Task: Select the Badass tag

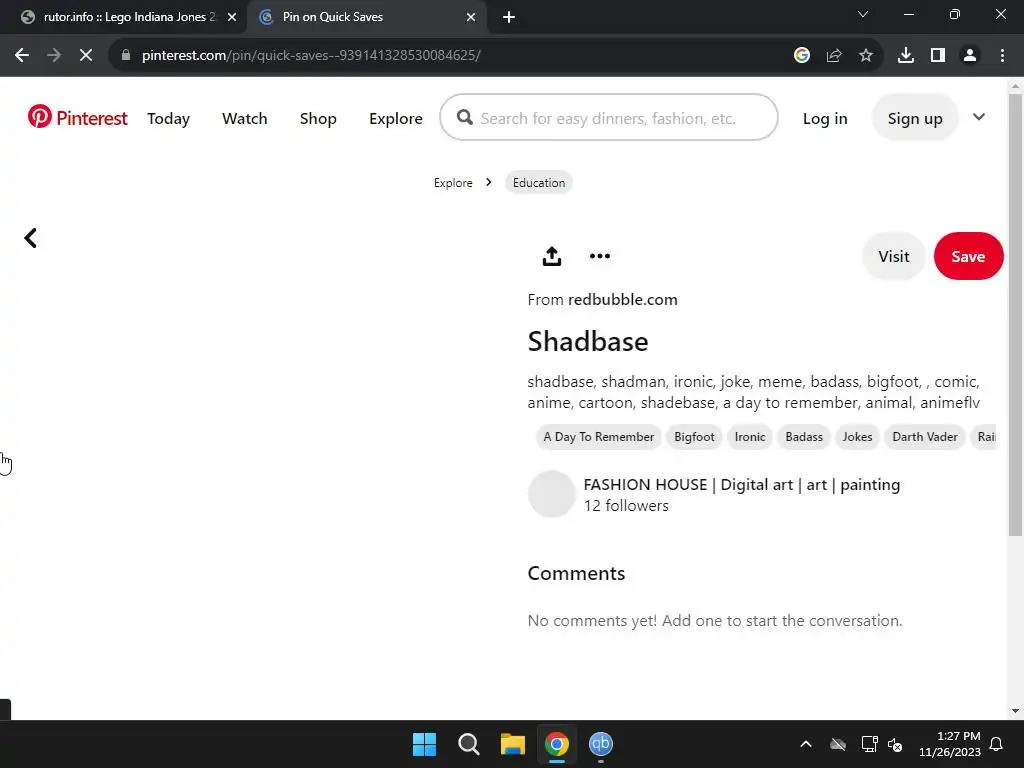Action: (804, 437)
